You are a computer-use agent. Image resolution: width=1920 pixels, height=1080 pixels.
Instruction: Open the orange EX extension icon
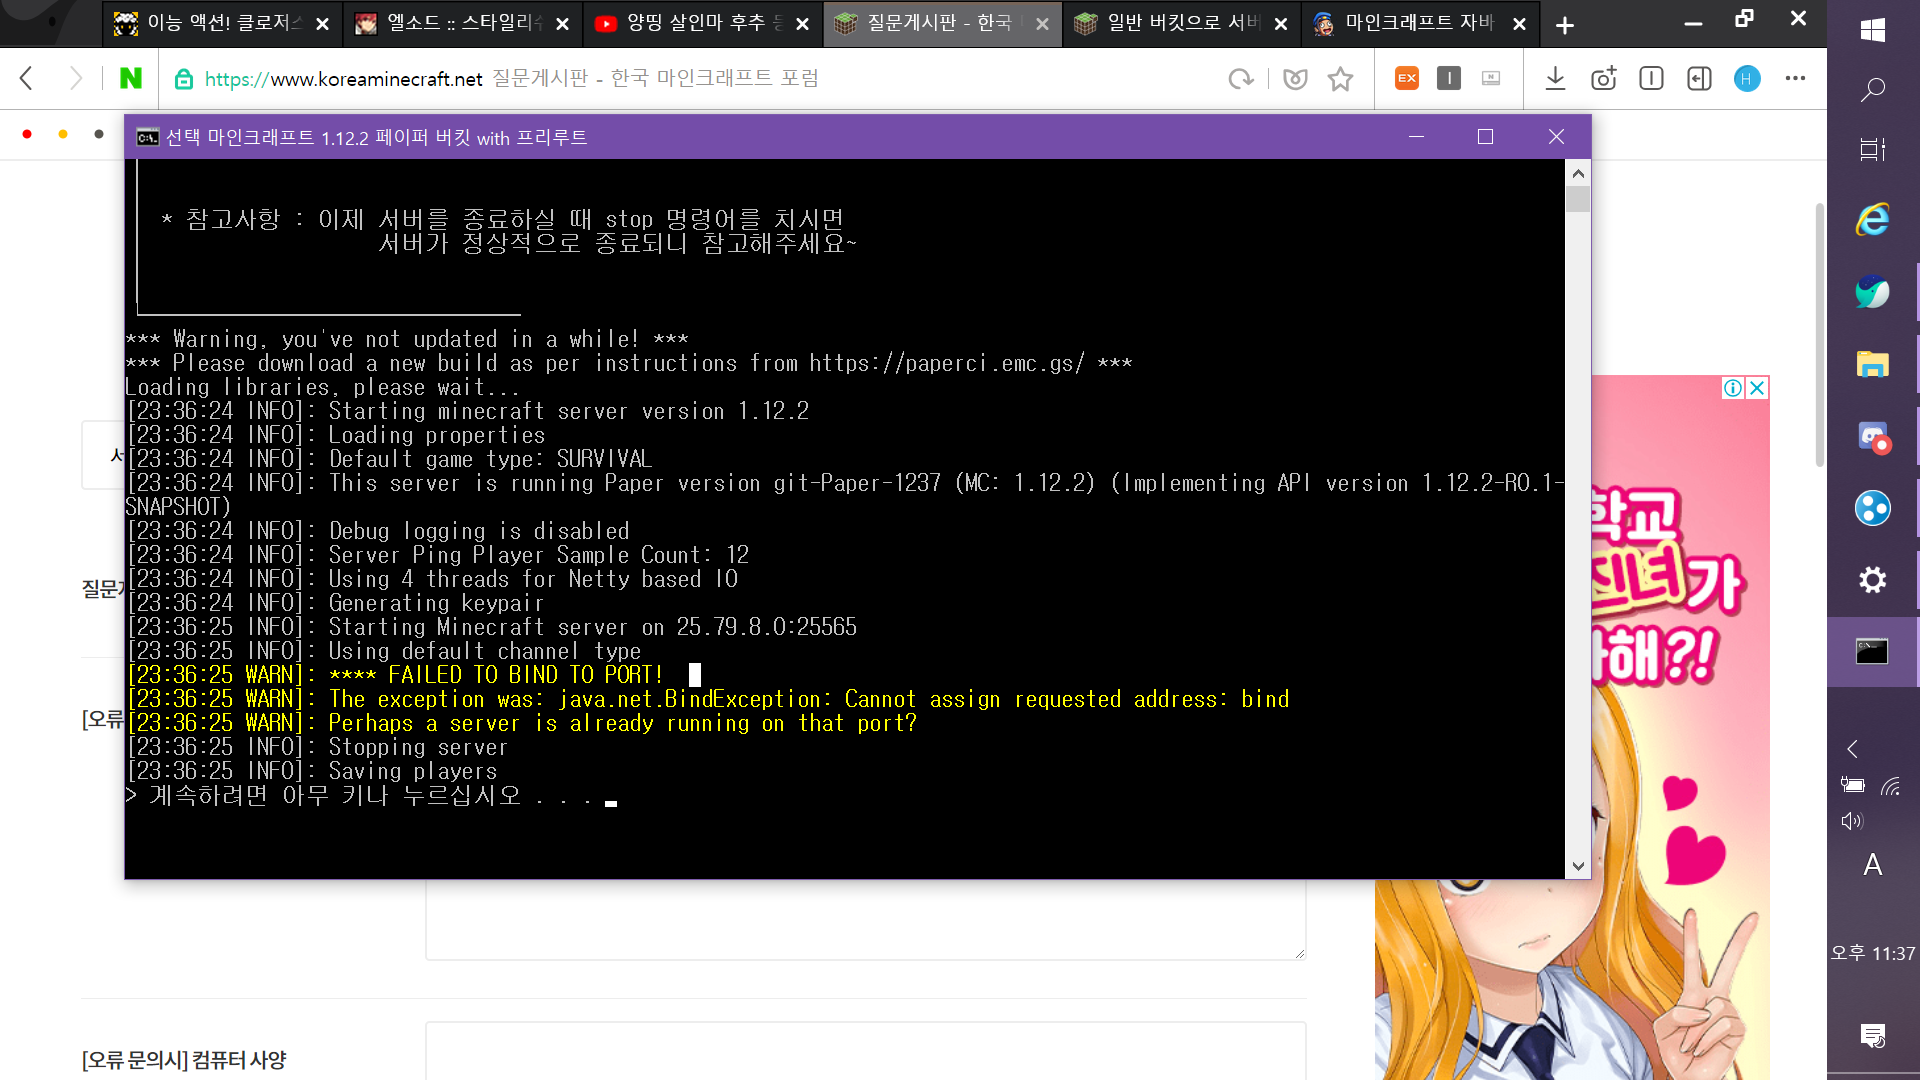coord(1407,78)
